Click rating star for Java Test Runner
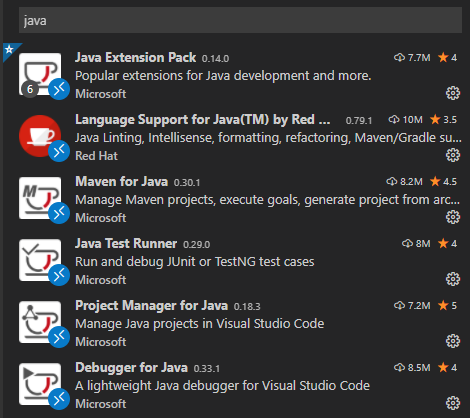The image size is (470, 418). 443,243
